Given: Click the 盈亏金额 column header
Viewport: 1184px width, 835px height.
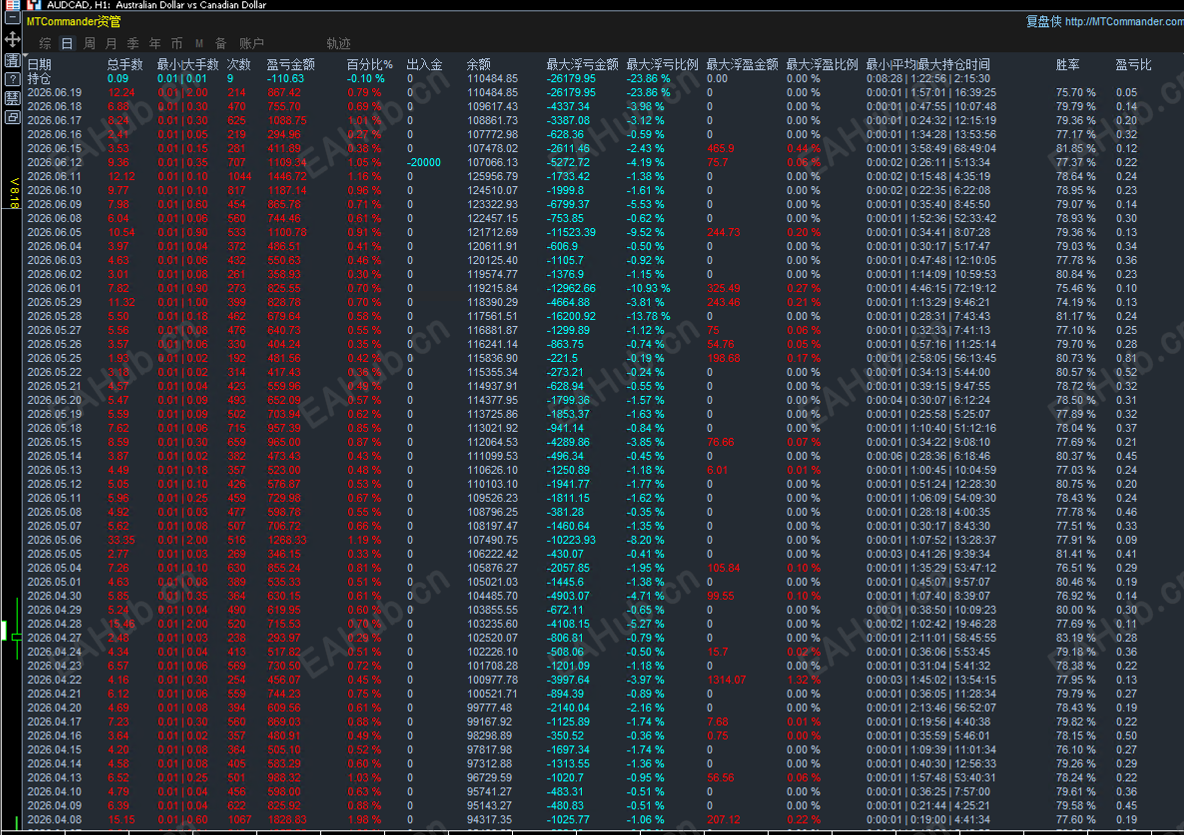Looking at the screenshot, I should coord(291,65).
